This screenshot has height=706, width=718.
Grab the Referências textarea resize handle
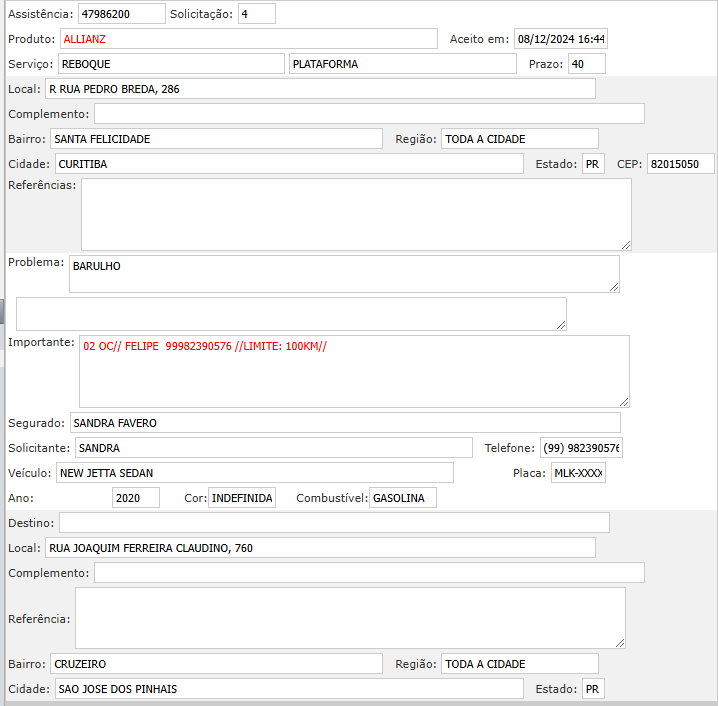[x=625, y=244]
